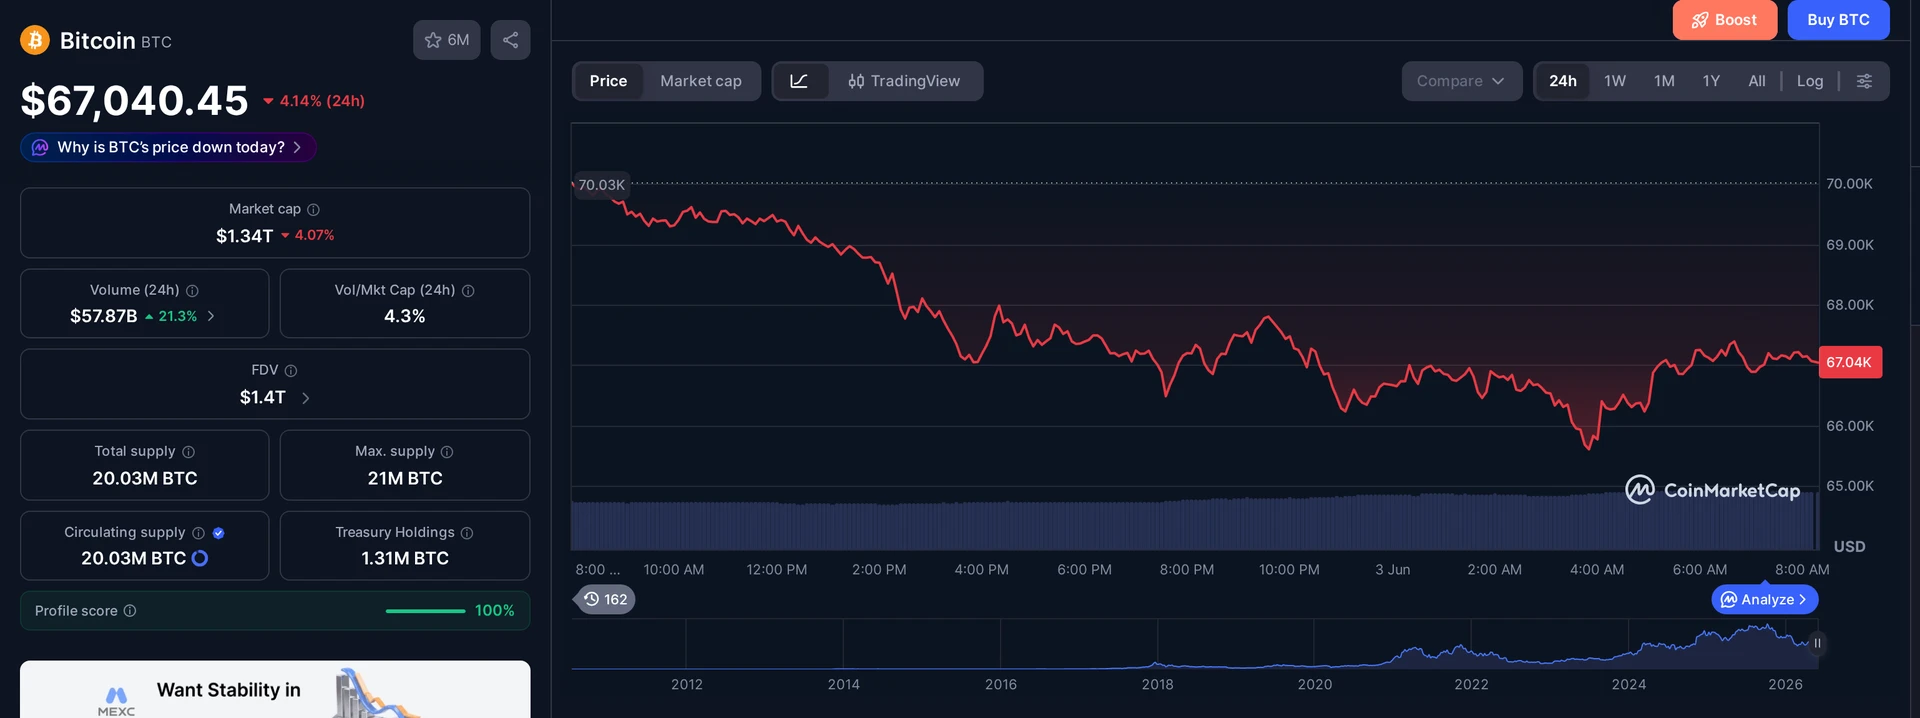
Task: Click MEXC logo in ad banner
Action: [116, 701]
